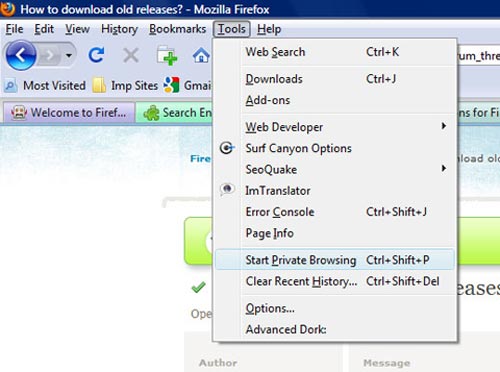Click the Welcome to Firefox tab favicon
Image resolution: width=500 pixels, height=372 pixels.
(x=19, y=113)
